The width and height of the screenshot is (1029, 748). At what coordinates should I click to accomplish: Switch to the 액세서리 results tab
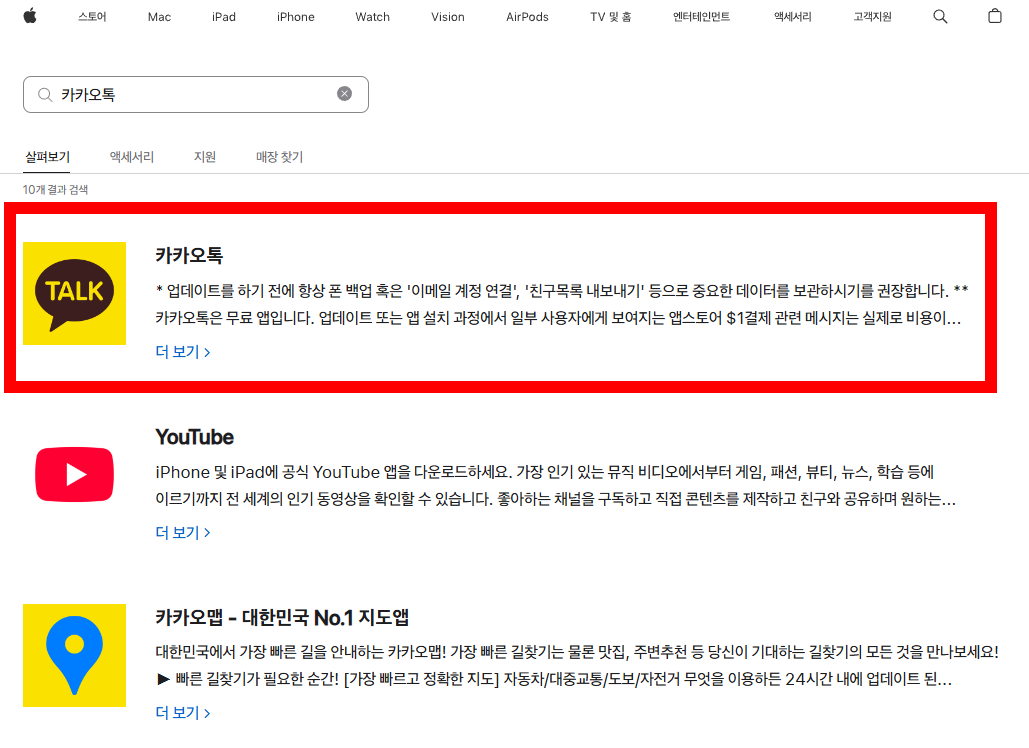click(132, 157)
